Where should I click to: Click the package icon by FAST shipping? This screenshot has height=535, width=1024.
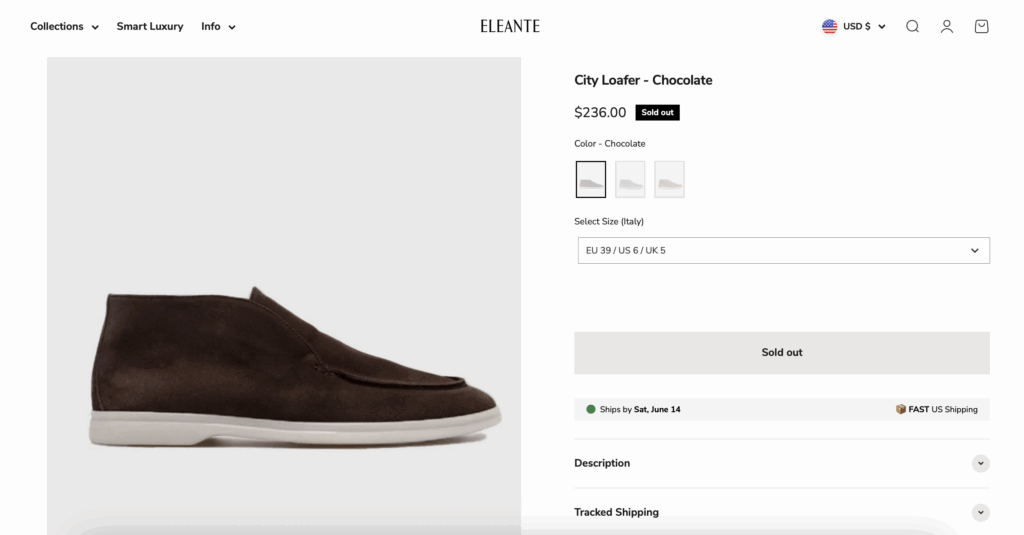901,409
